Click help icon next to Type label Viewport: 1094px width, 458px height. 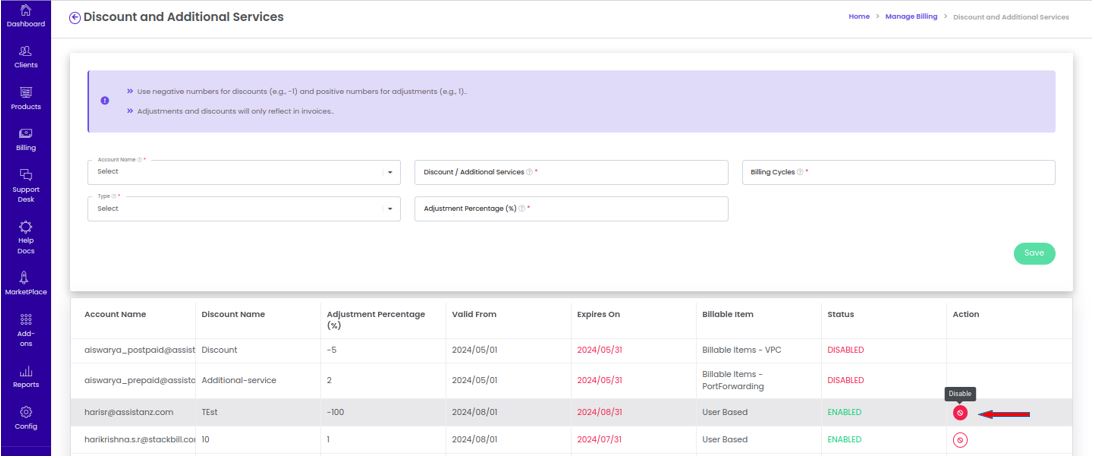pos(114,196)
